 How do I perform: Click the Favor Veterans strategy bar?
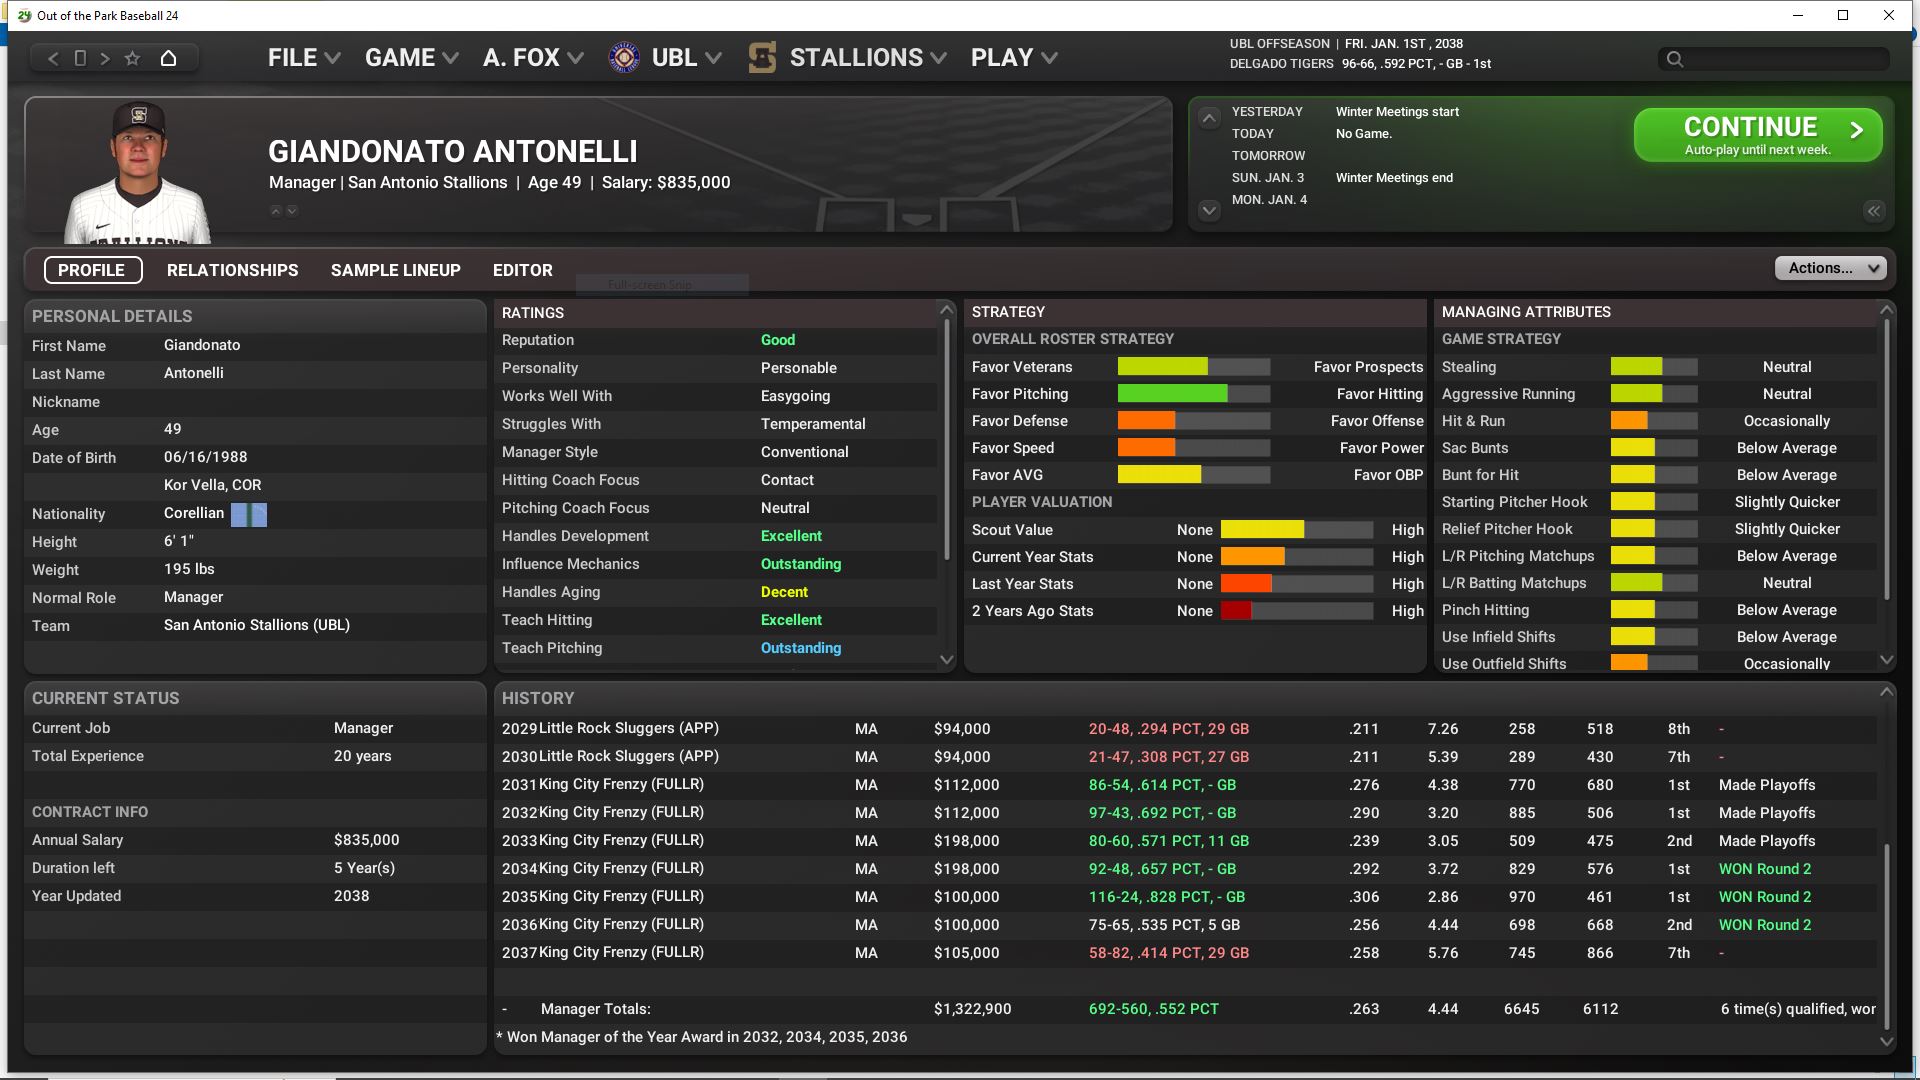coord(1193,367)
